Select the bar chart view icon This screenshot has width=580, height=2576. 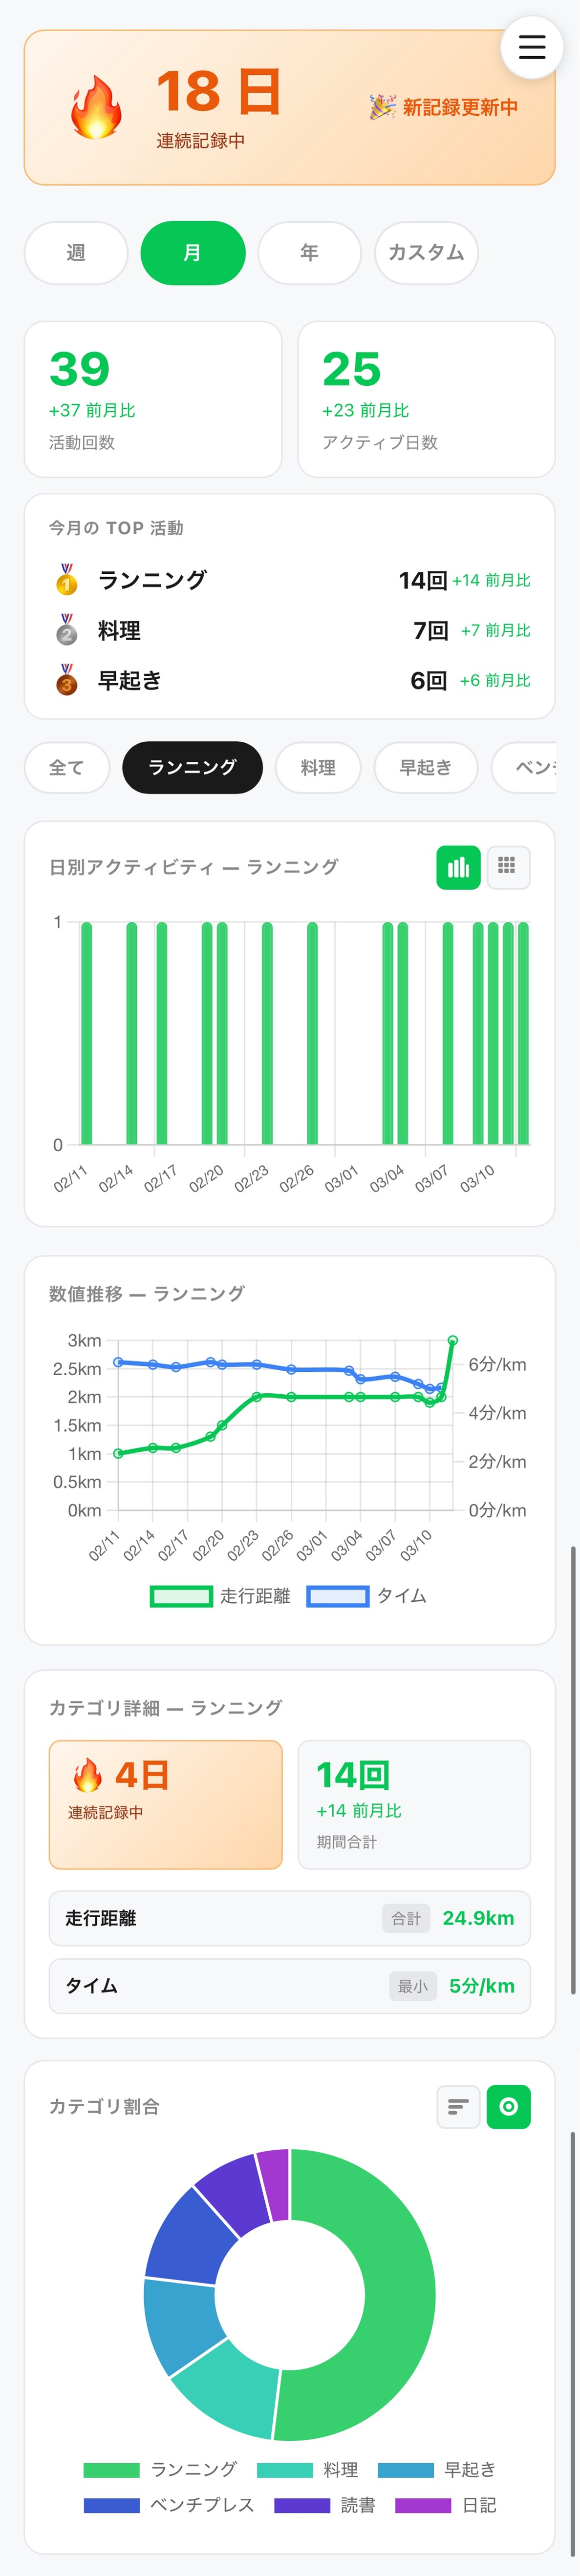pyautogui.click(x=458, y=867)
